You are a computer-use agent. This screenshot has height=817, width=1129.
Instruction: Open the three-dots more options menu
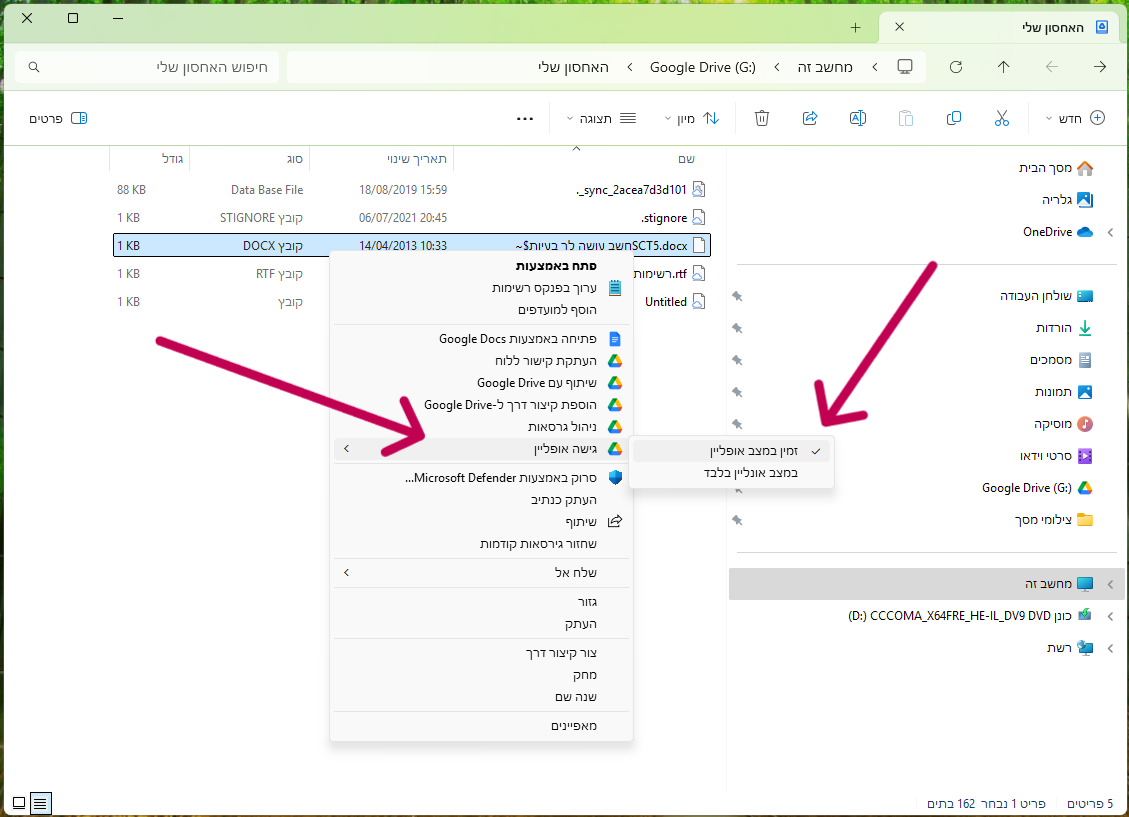click(525, 119)
